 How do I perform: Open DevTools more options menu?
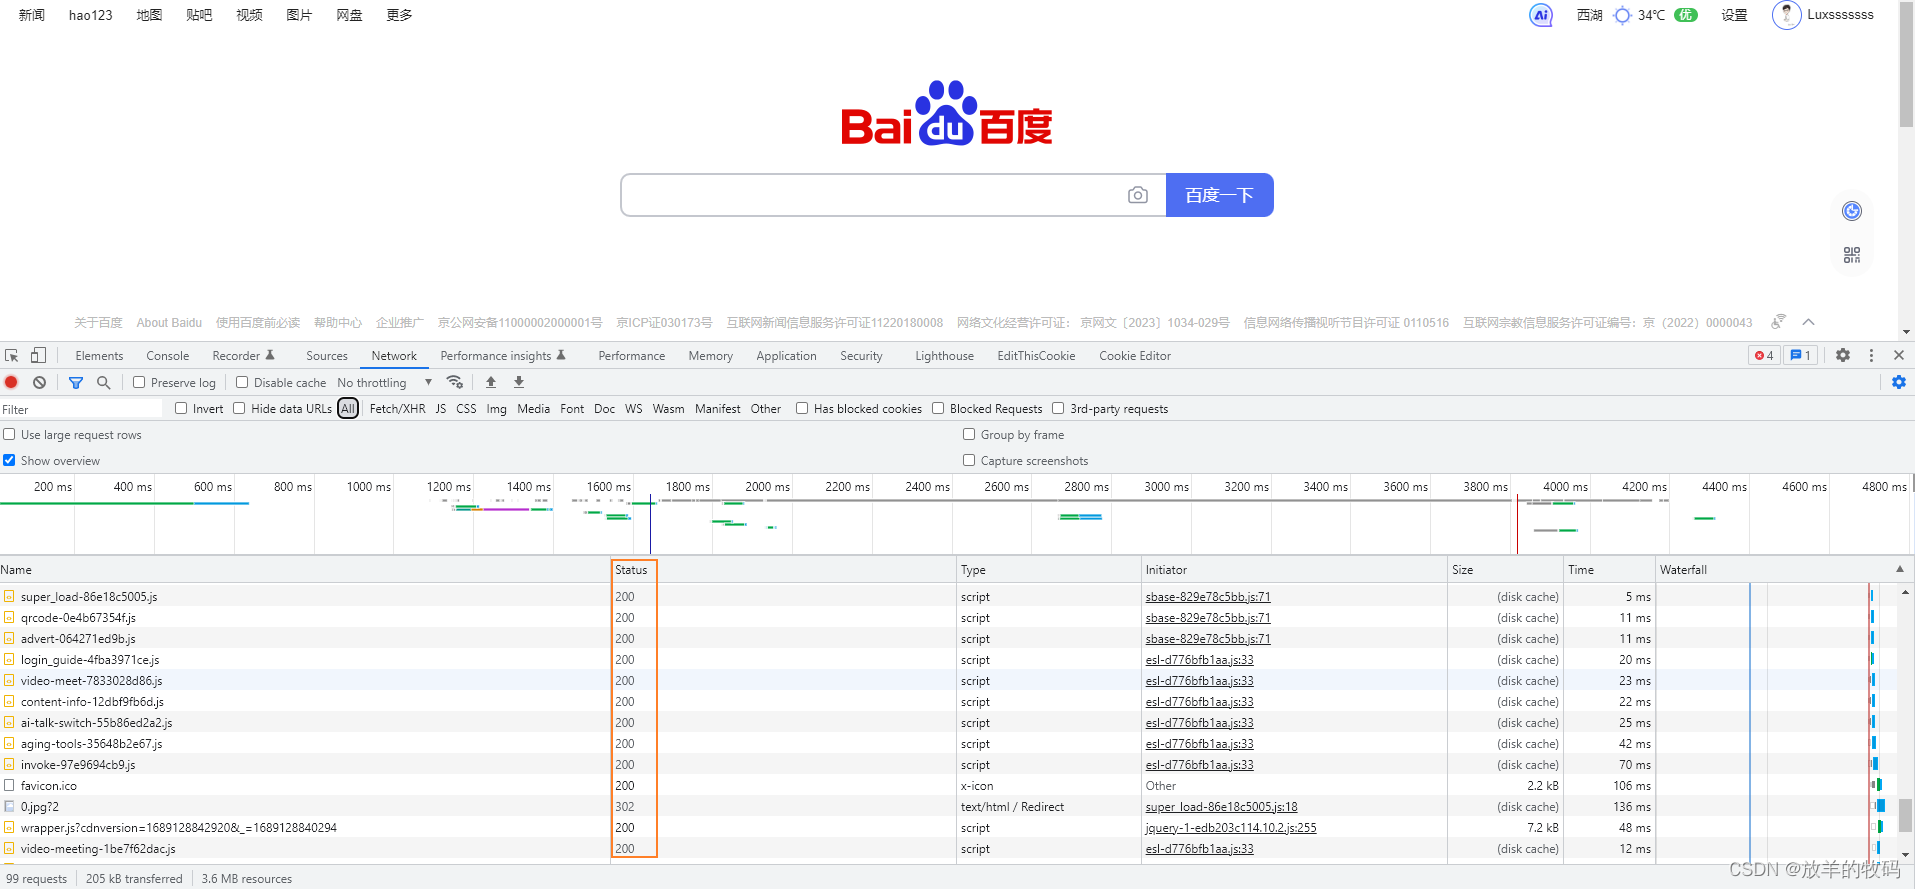point(1871,355)
